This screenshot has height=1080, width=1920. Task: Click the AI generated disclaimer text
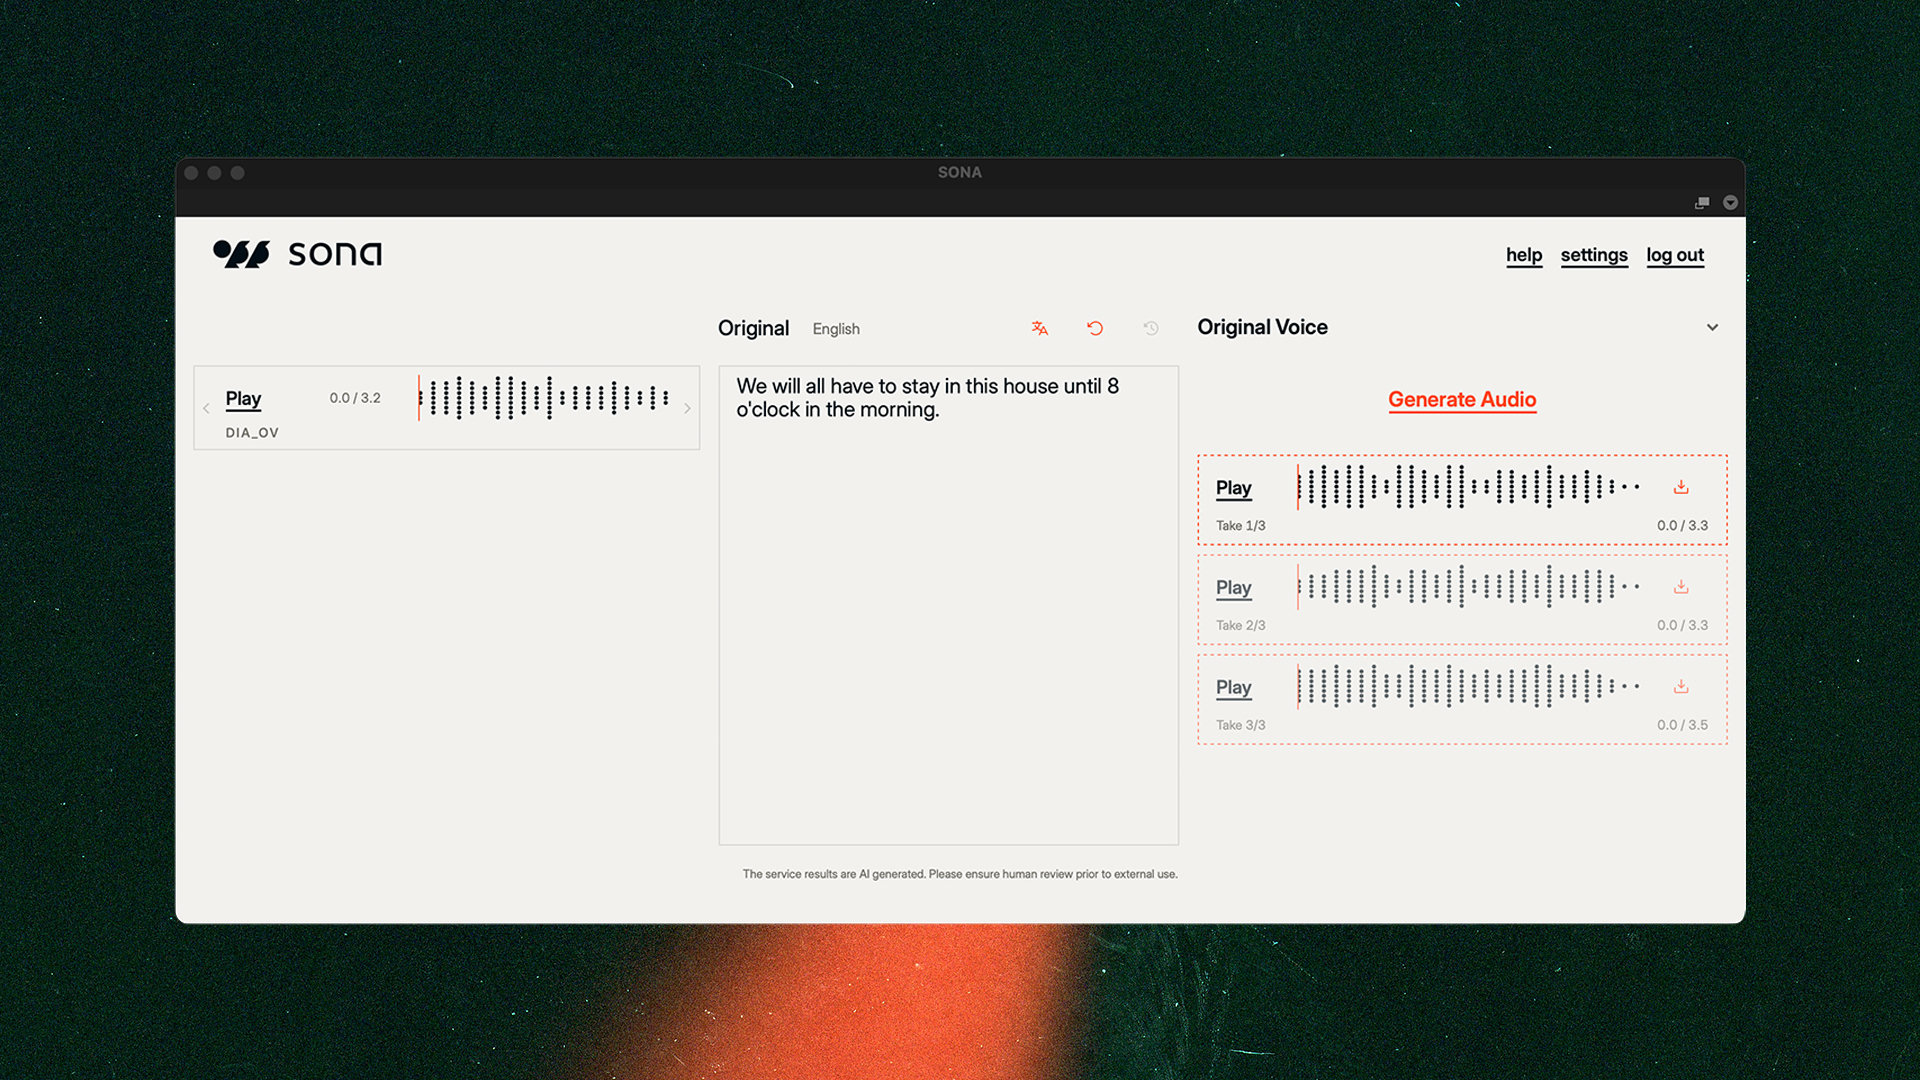coord(960,874)
